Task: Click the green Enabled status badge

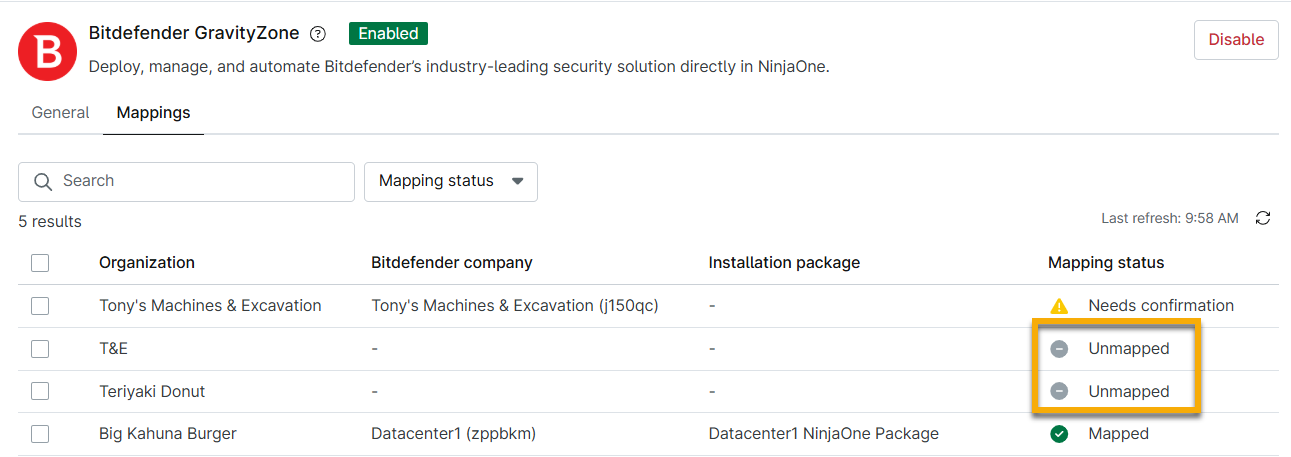Action: pyautogui.click(x=388, y=33)
